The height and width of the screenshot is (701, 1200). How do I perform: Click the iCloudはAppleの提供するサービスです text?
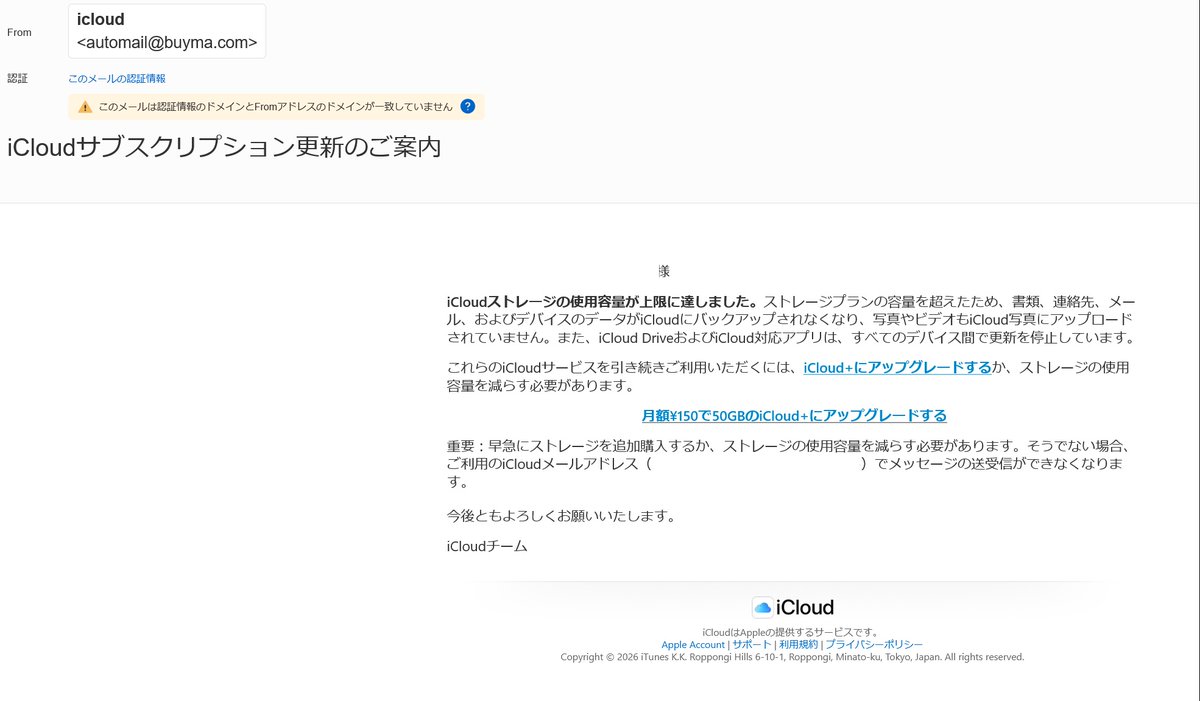click(x=791, y=632)
